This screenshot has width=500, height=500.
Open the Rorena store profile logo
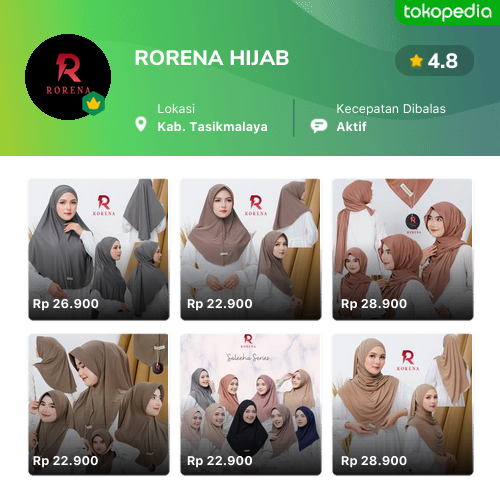pyautogui.click(x=68, y=77)
